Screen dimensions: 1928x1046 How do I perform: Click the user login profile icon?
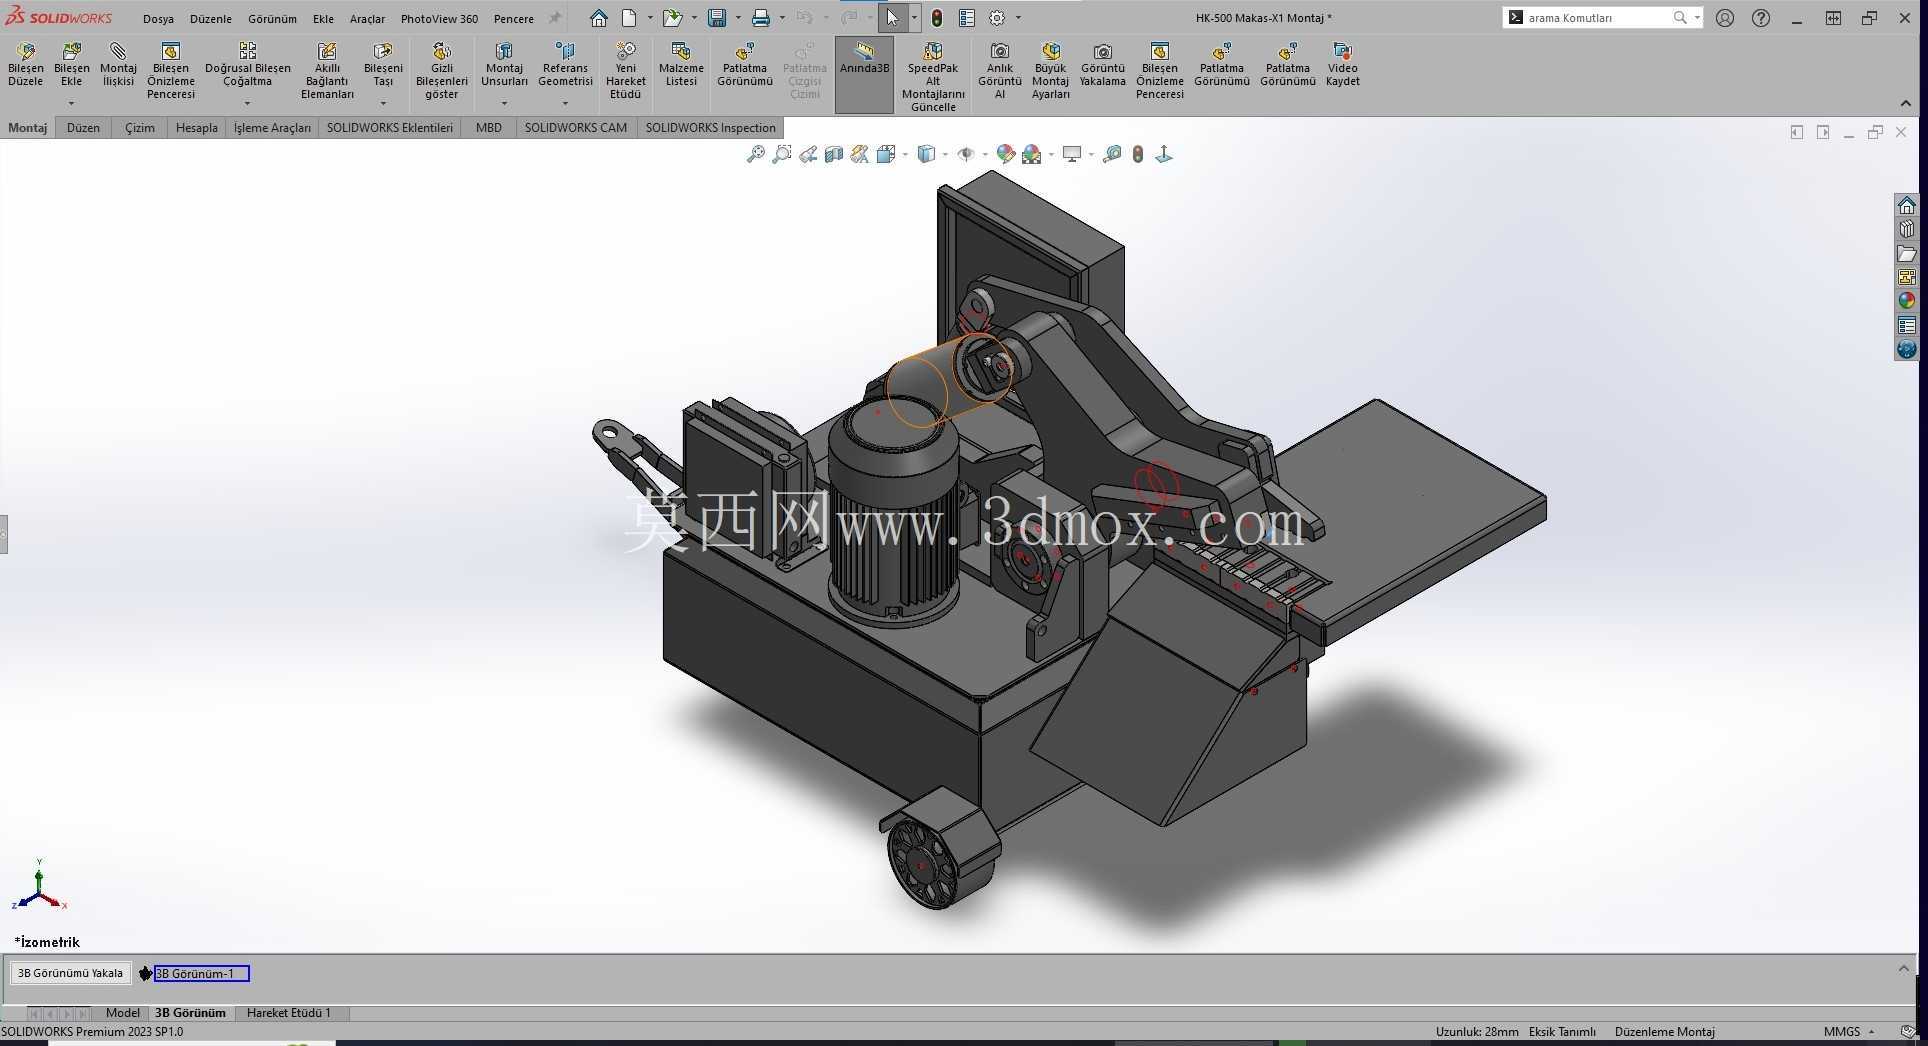1725,18
